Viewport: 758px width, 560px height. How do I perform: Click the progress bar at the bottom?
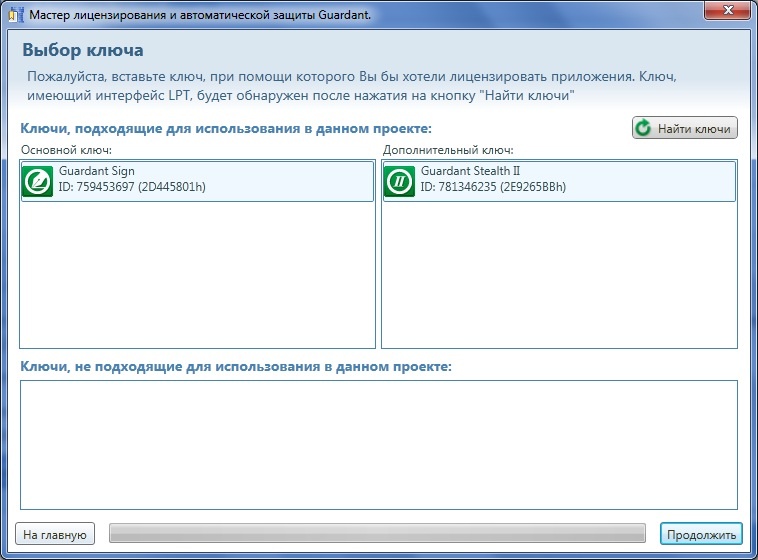(x=377, y=534)
